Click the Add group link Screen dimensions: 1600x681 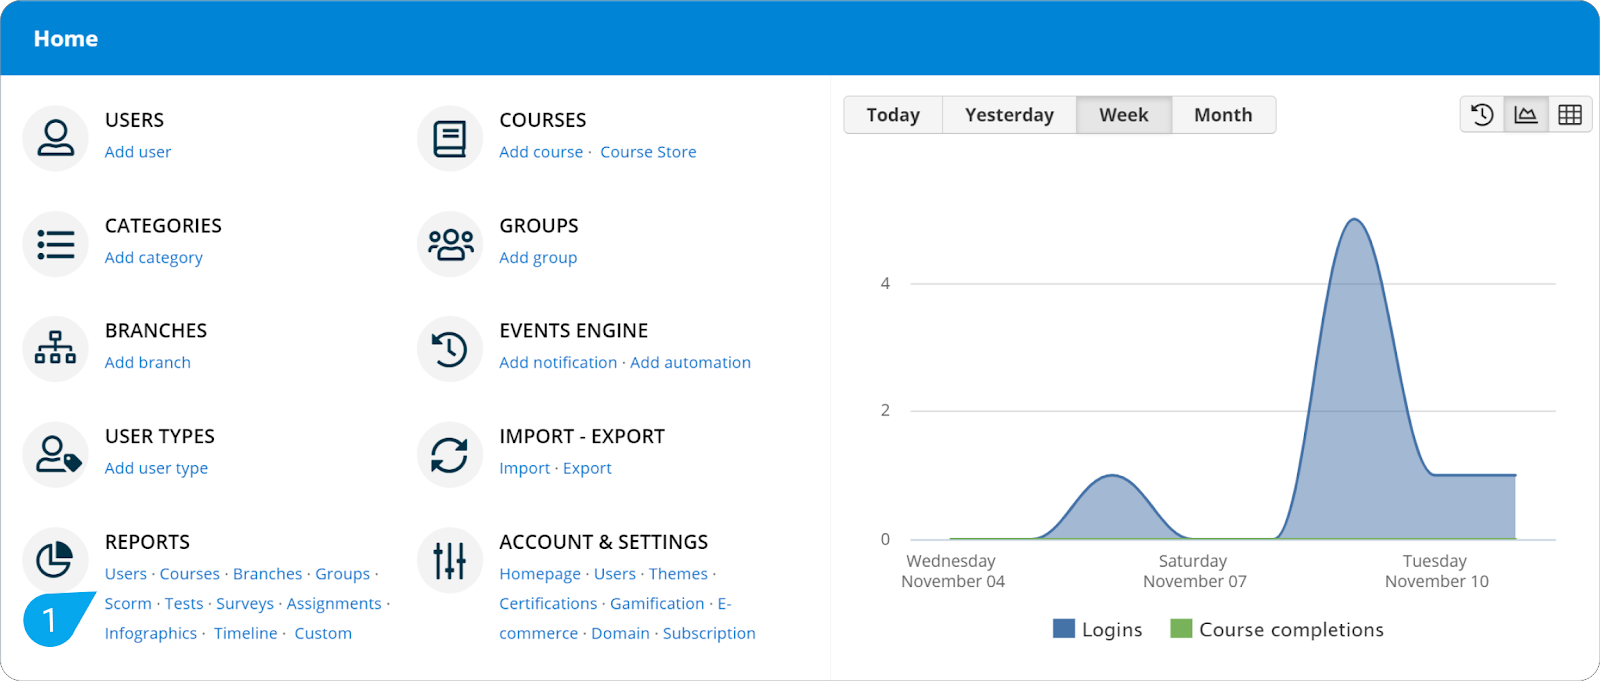coord(538,258)
